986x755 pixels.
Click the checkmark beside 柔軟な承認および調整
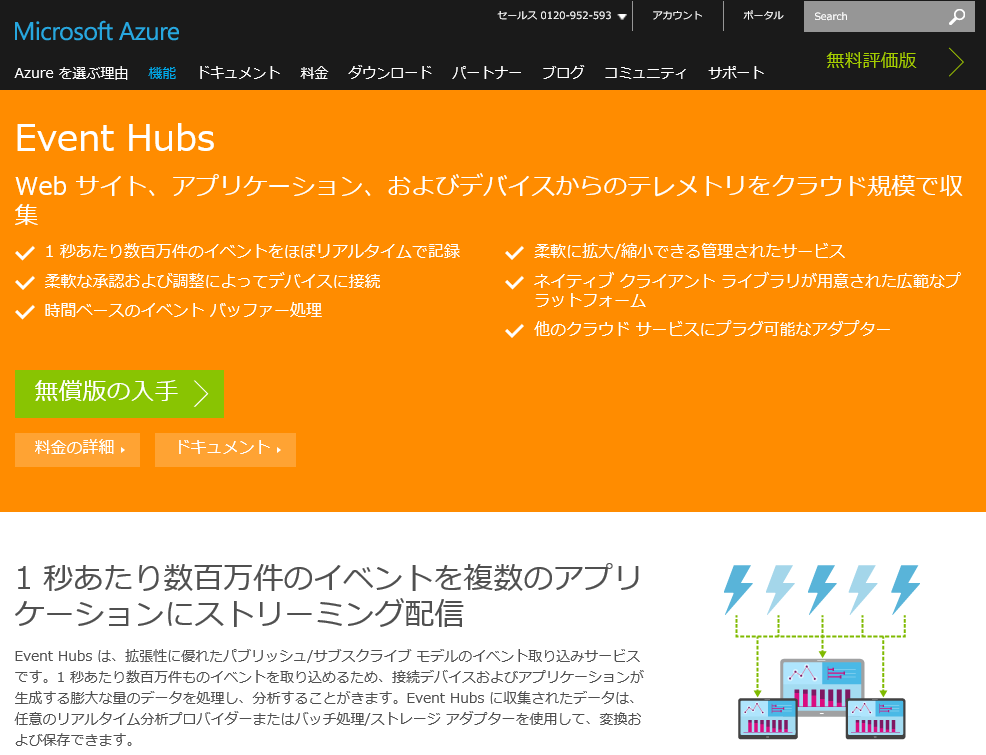click(x=25, y=282)
